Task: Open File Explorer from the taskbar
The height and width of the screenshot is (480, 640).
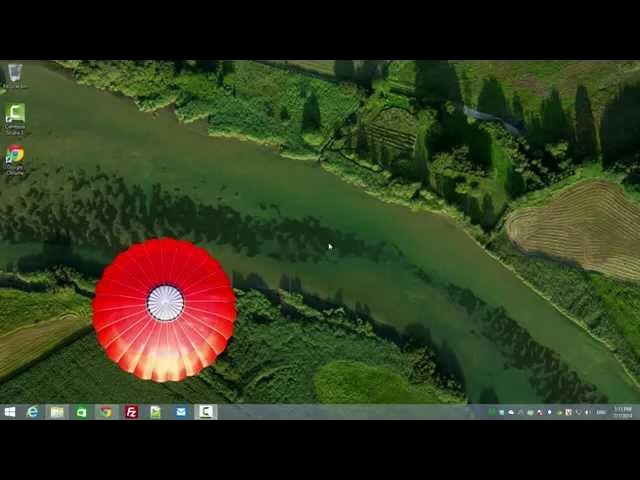Action: (57, 411)
